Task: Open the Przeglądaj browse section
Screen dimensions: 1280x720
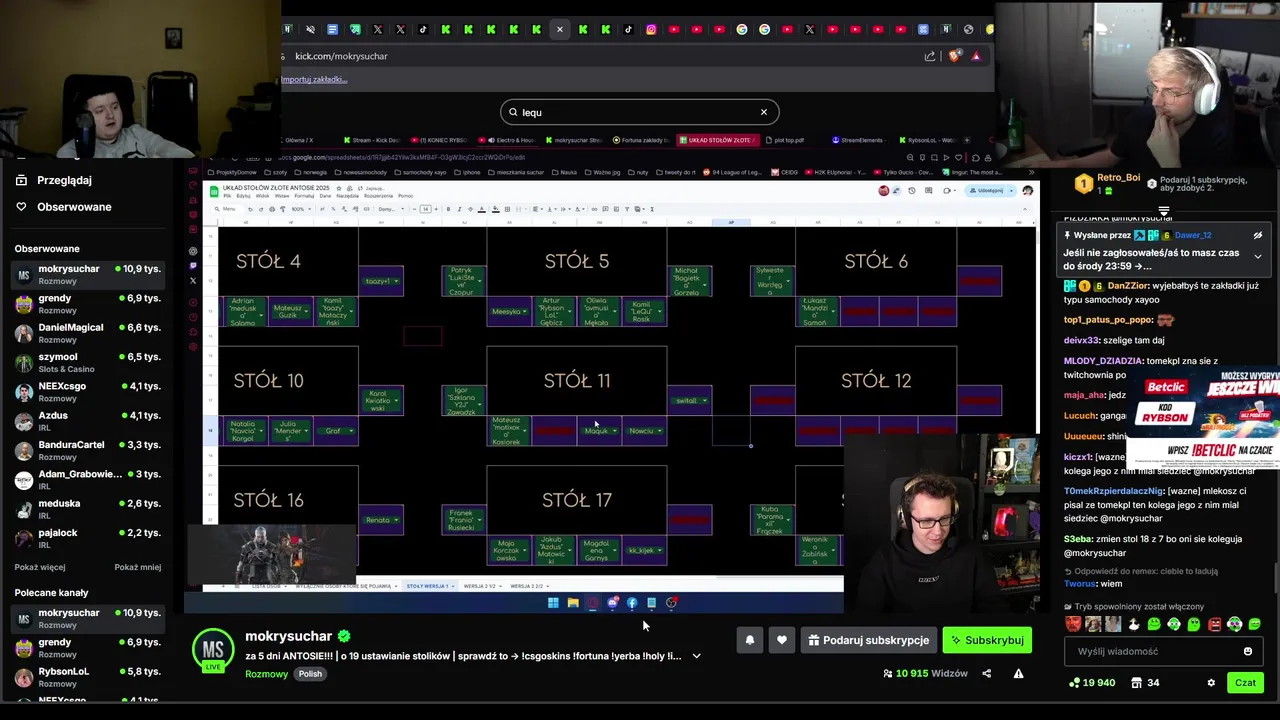Action: tap(55, 180)
